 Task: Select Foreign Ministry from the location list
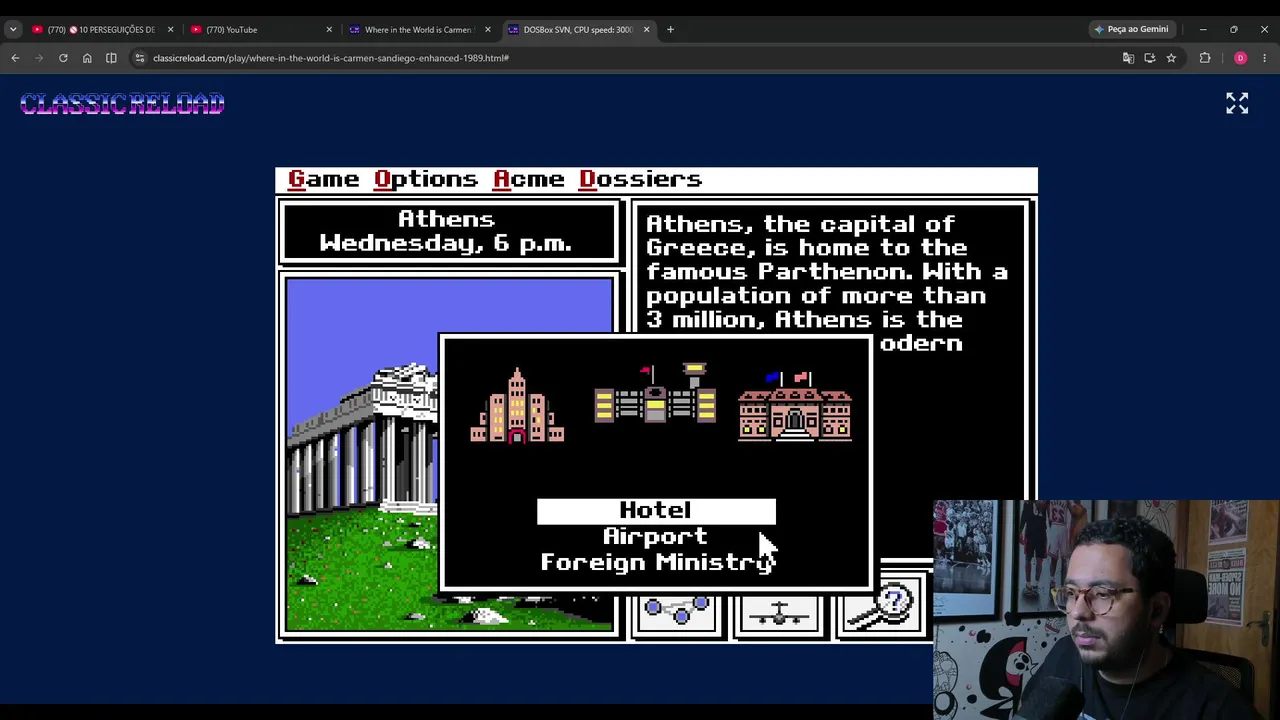pyautogui.click(x=656, y=563)
